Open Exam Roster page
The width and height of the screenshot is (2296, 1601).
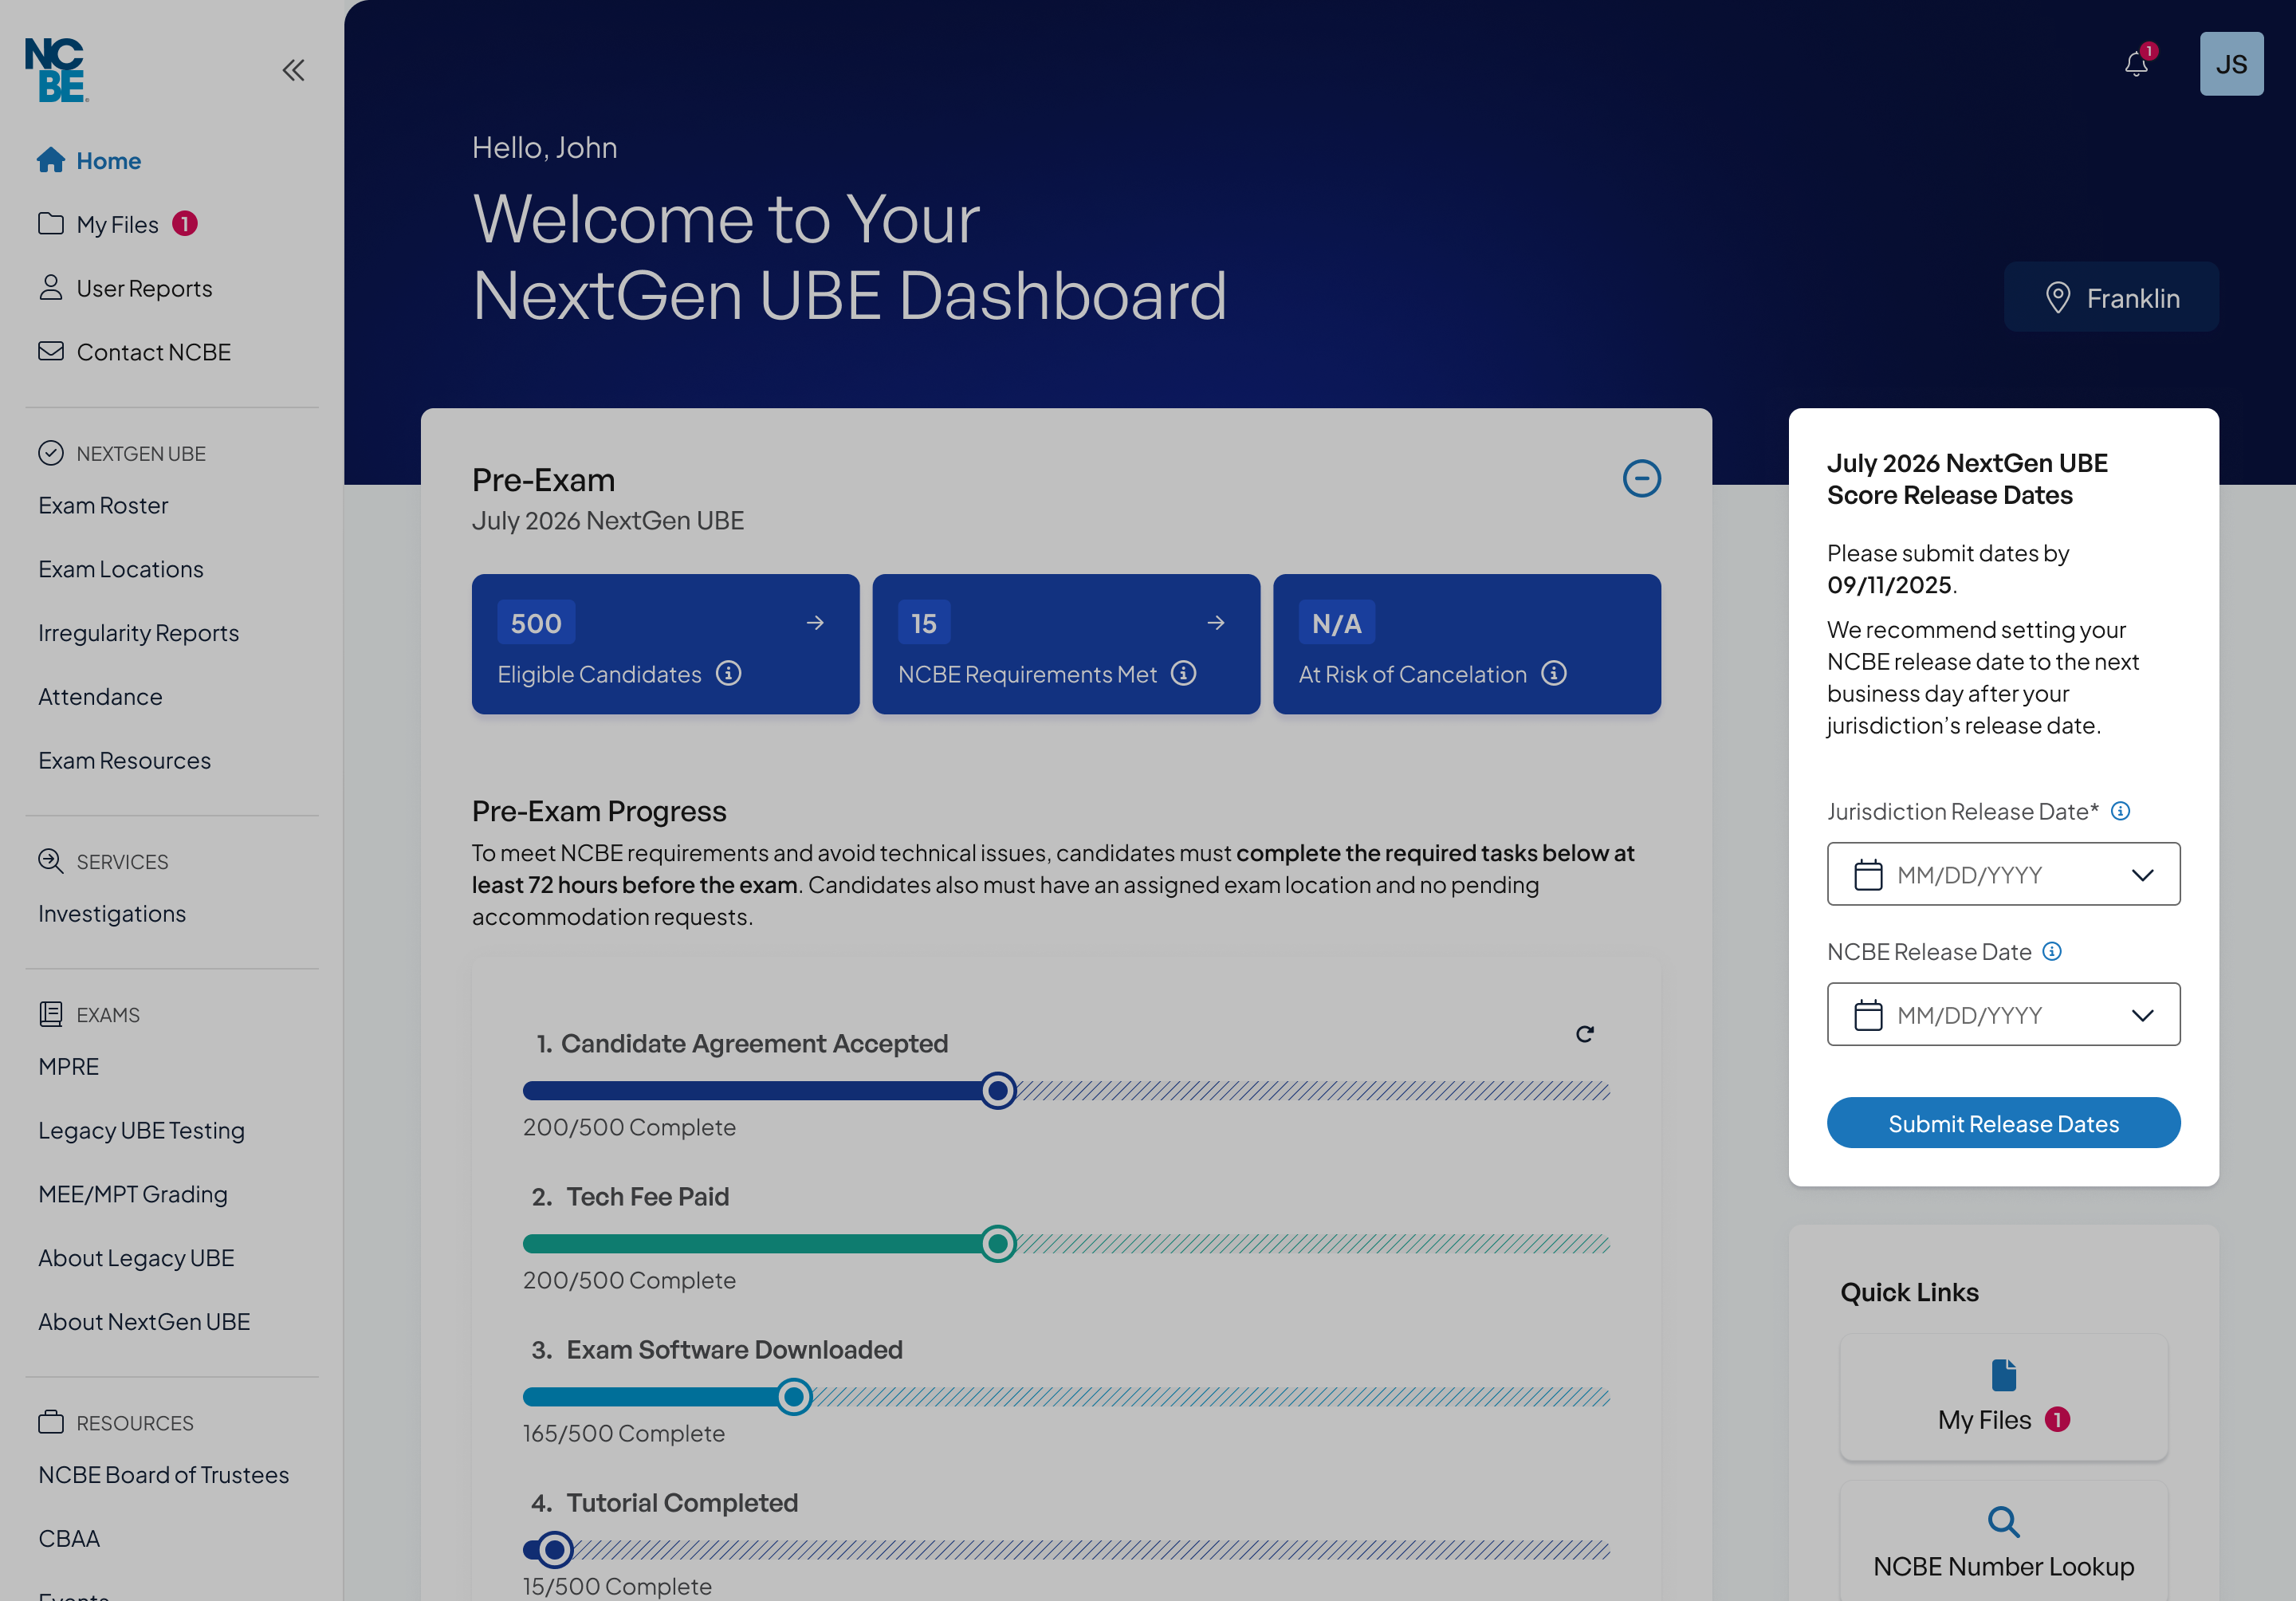[103, 505]
